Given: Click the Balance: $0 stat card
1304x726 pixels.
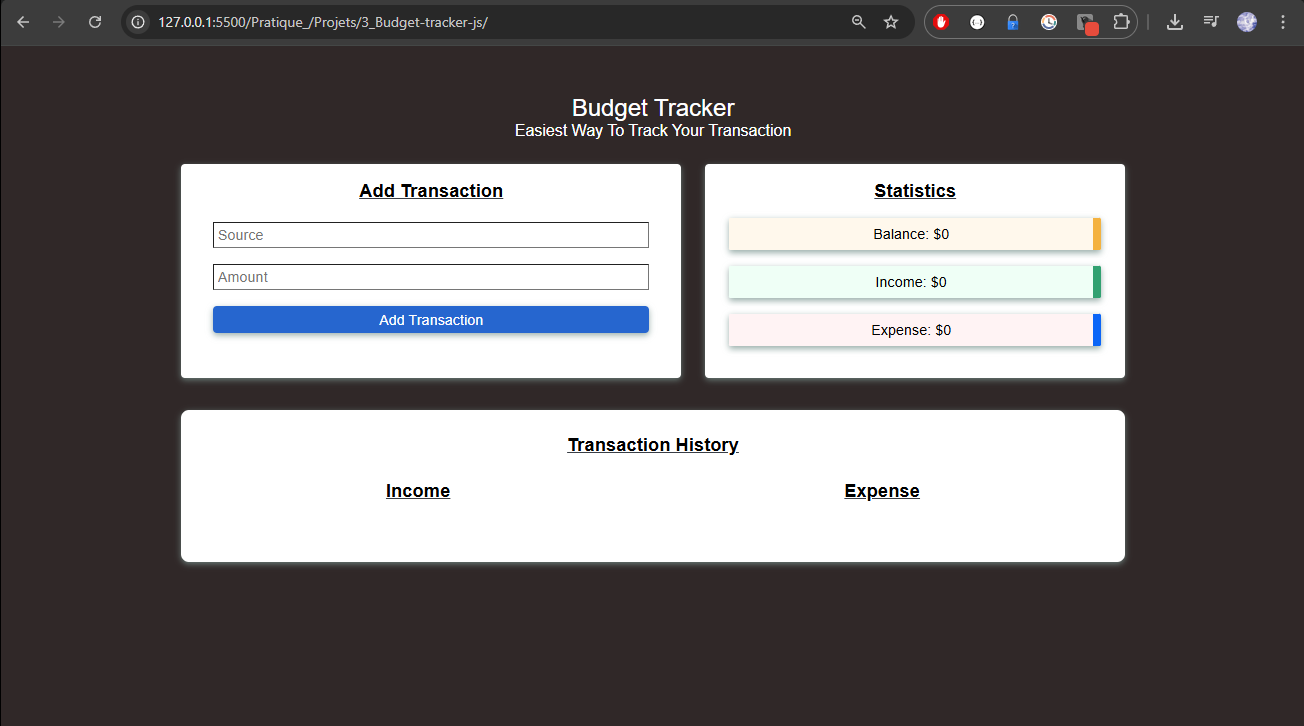Looking at the screenshot, I should 915,234.
